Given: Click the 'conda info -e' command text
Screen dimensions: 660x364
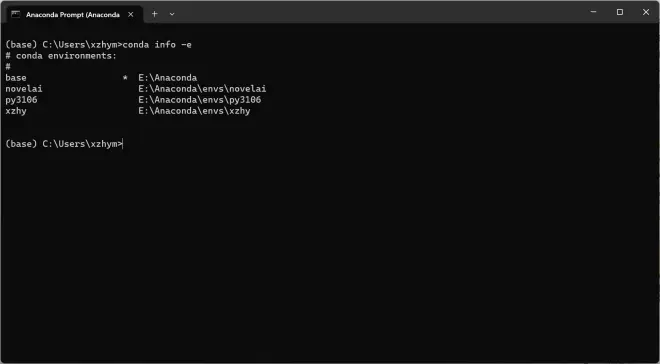Looking at the screenshot, I should [157, 45].
